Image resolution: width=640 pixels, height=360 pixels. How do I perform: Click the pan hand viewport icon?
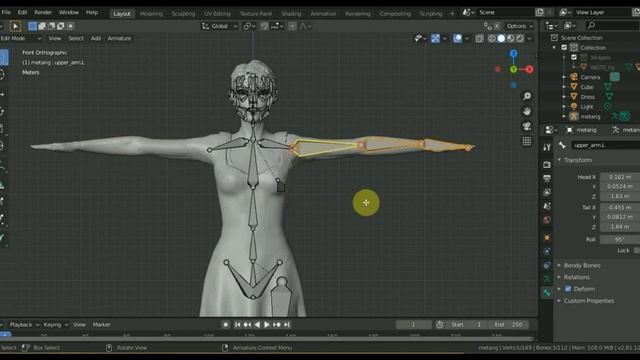click(527, 111)
